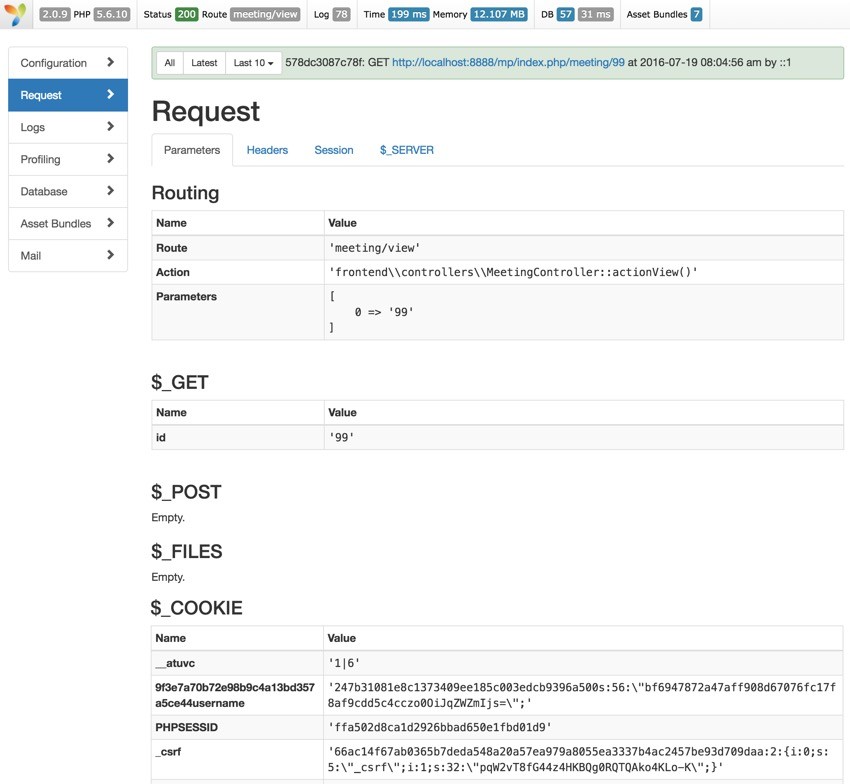This screenshot has height=784, width=850.
Task: Open the Database panel in sidebar
Action: pos(68,191)
